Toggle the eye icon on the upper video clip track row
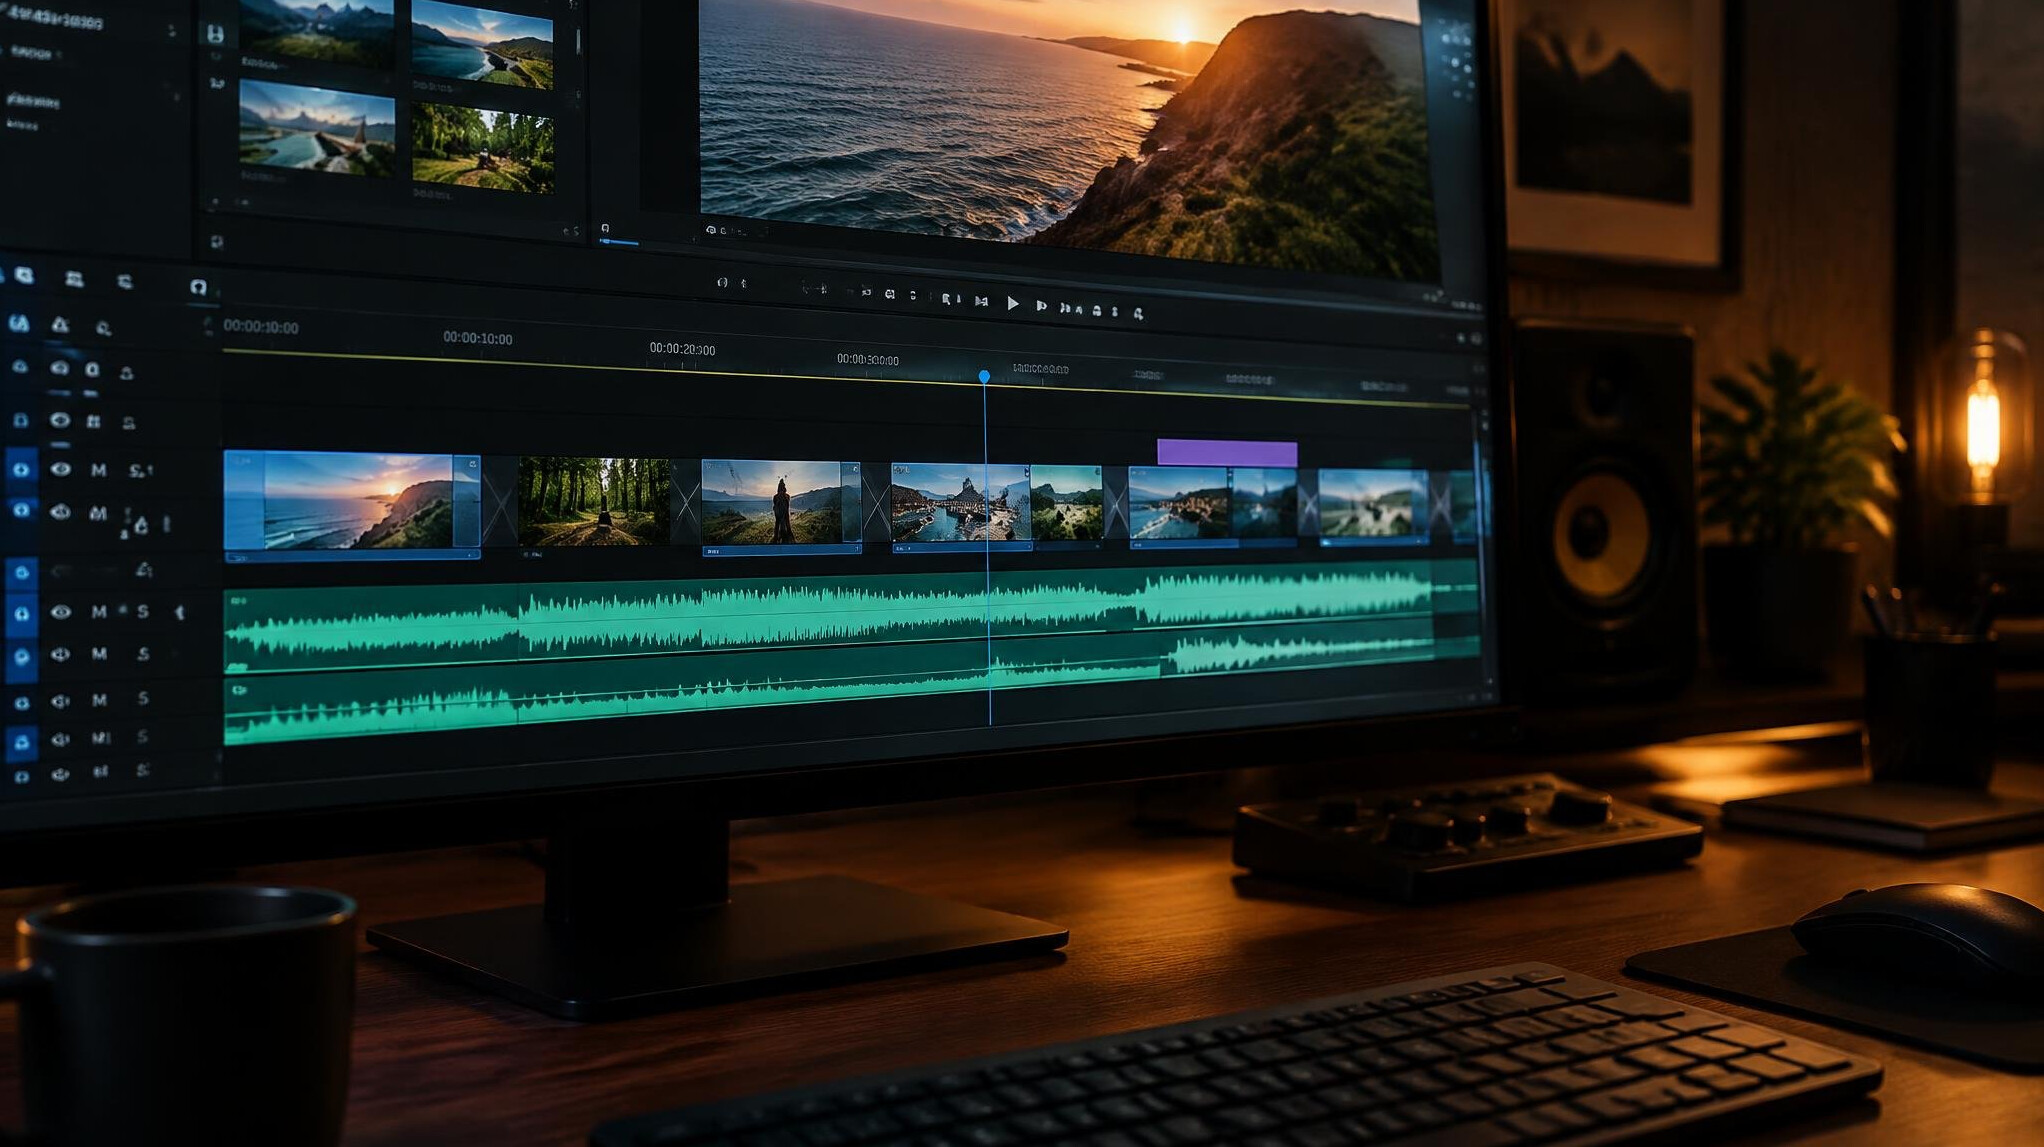 (x=60, y=469)
